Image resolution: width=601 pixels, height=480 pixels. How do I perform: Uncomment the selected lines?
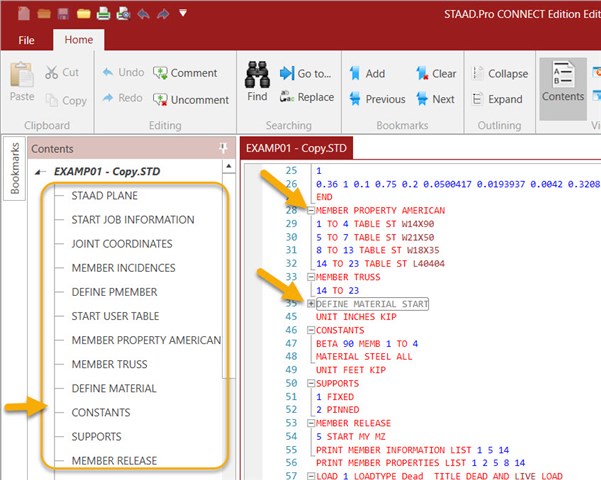(x=190, y=99)
